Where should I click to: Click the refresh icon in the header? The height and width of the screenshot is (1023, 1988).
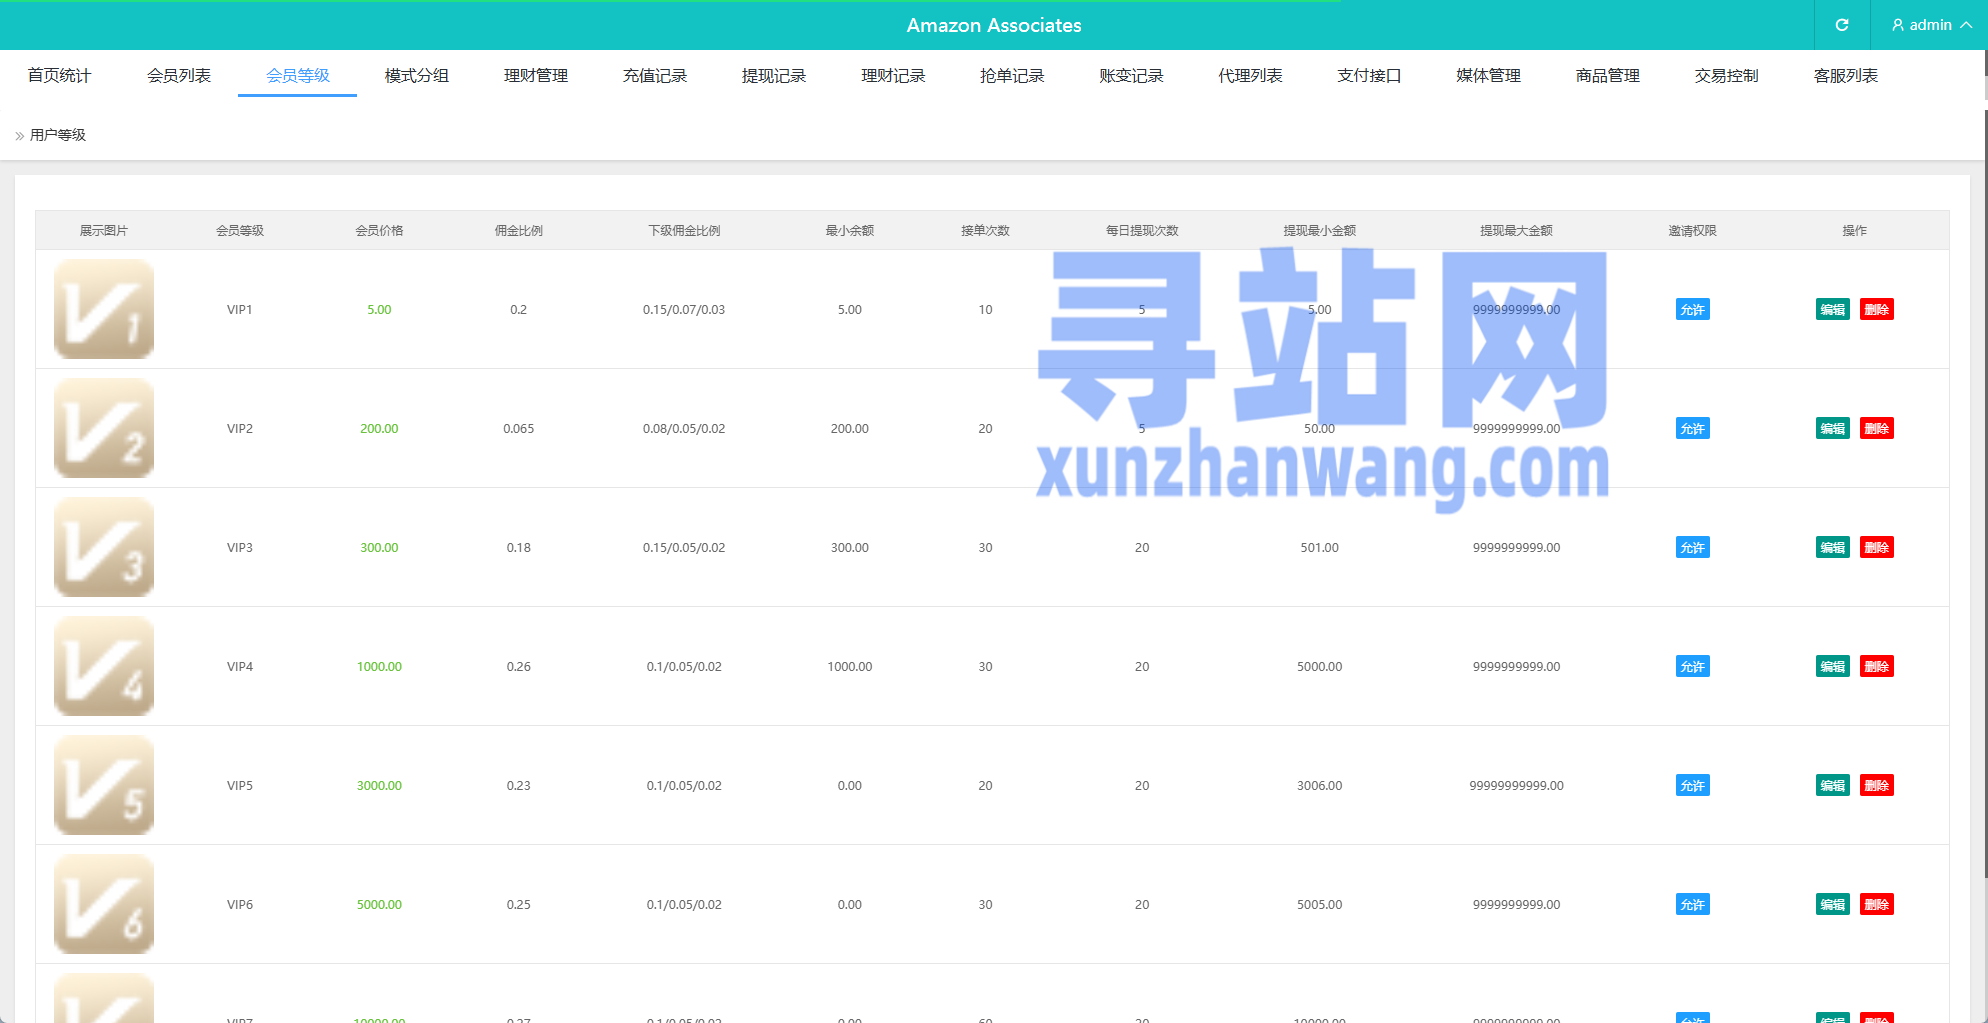click(1841, 24)
